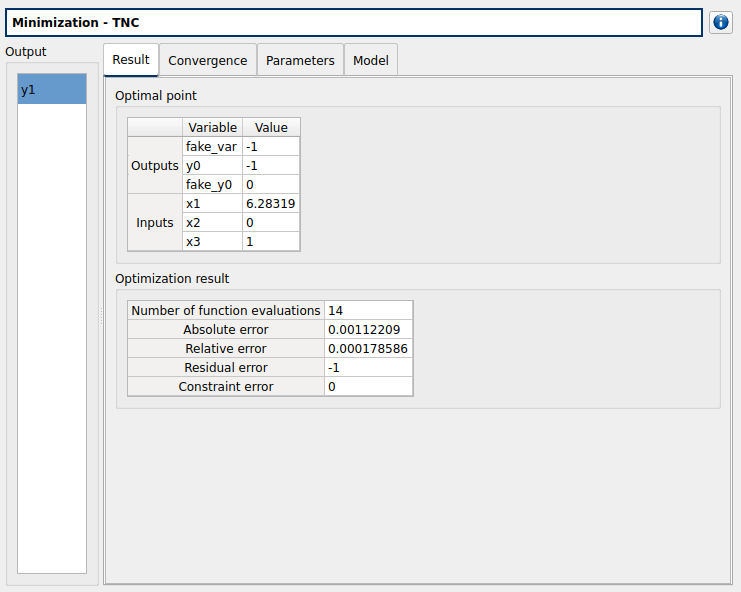Image resolution: width=741 pixels, height=592 pixels.
Task: Open the Parameters tab
Action: coord(300,60)
